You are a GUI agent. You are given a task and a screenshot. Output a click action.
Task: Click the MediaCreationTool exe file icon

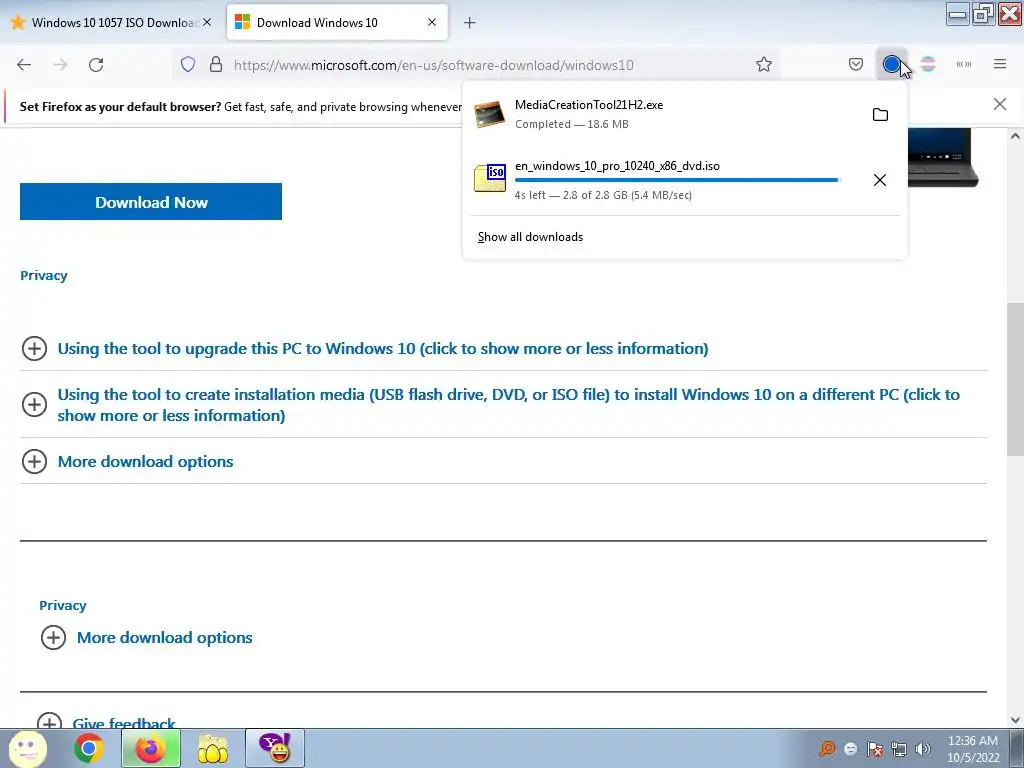point(490,114)
